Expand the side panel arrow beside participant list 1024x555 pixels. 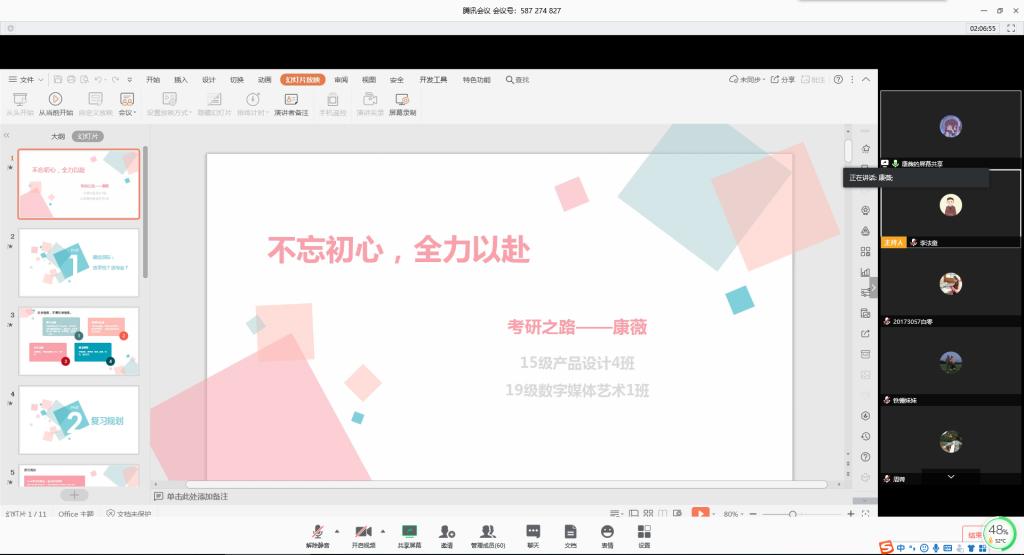pos(873,288)
